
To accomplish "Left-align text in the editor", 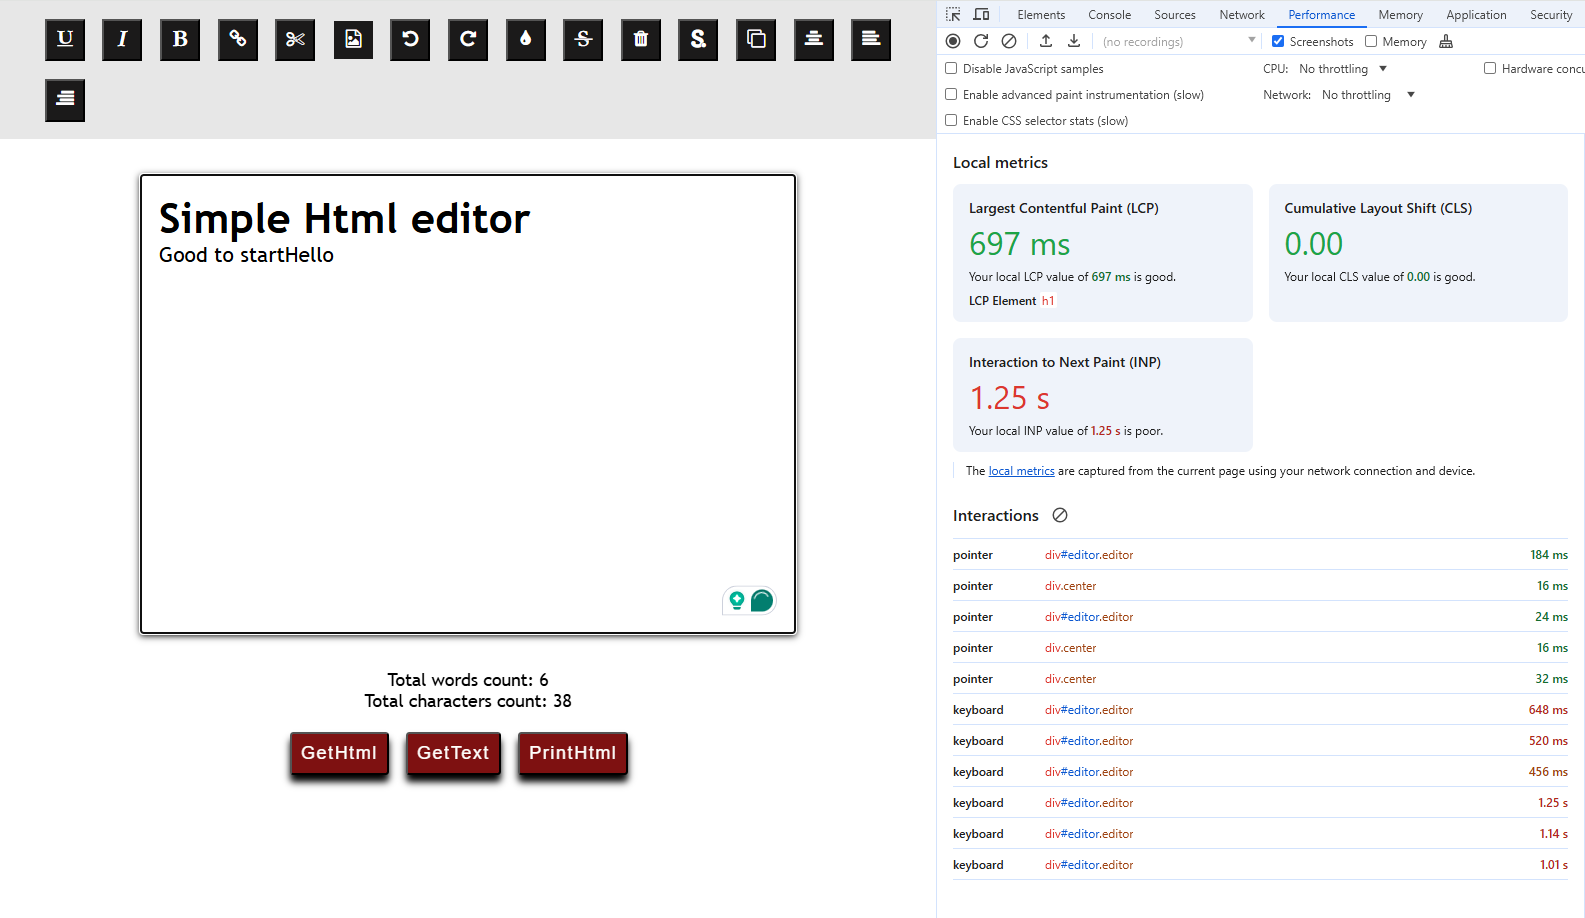I will (x=871, y=39).
